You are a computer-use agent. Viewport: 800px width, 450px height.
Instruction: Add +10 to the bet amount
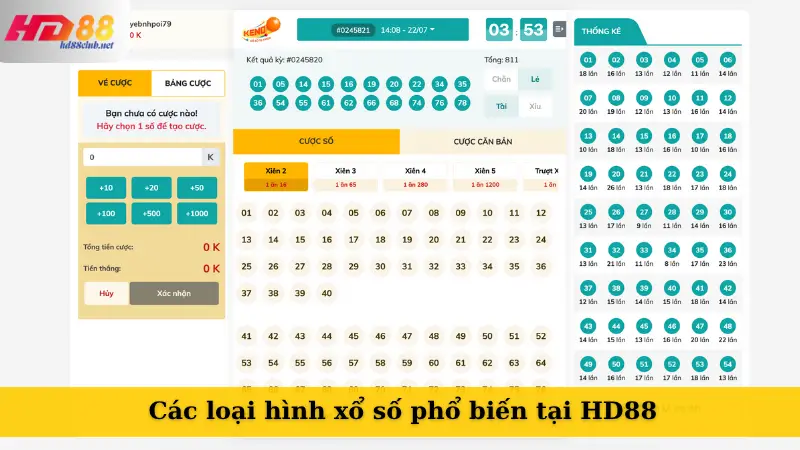point(106,188)
